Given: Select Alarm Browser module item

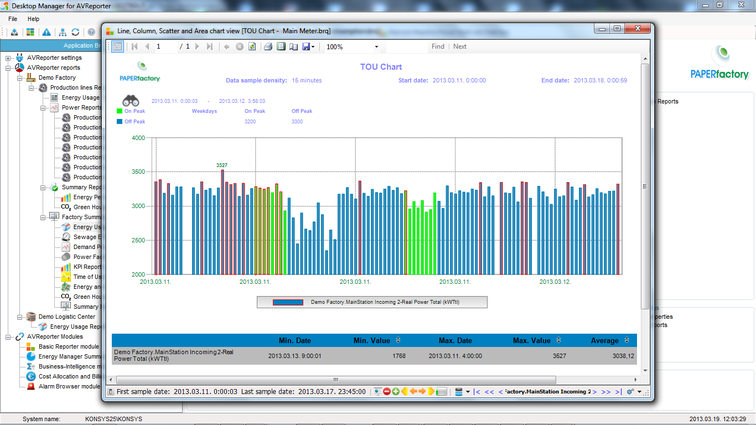Looking at the screenshot, I should [x=69, y=386].
